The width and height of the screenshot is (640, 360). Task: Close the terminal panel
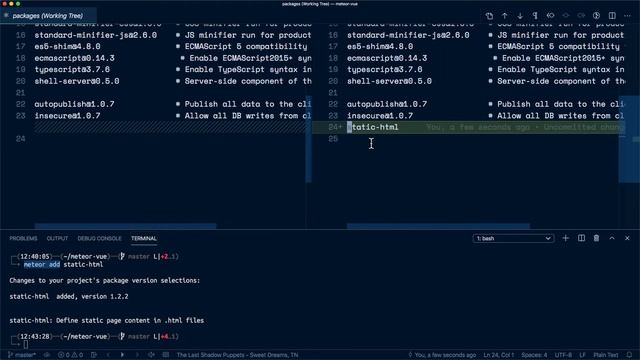pyautogui.click(x=627, y=238)
